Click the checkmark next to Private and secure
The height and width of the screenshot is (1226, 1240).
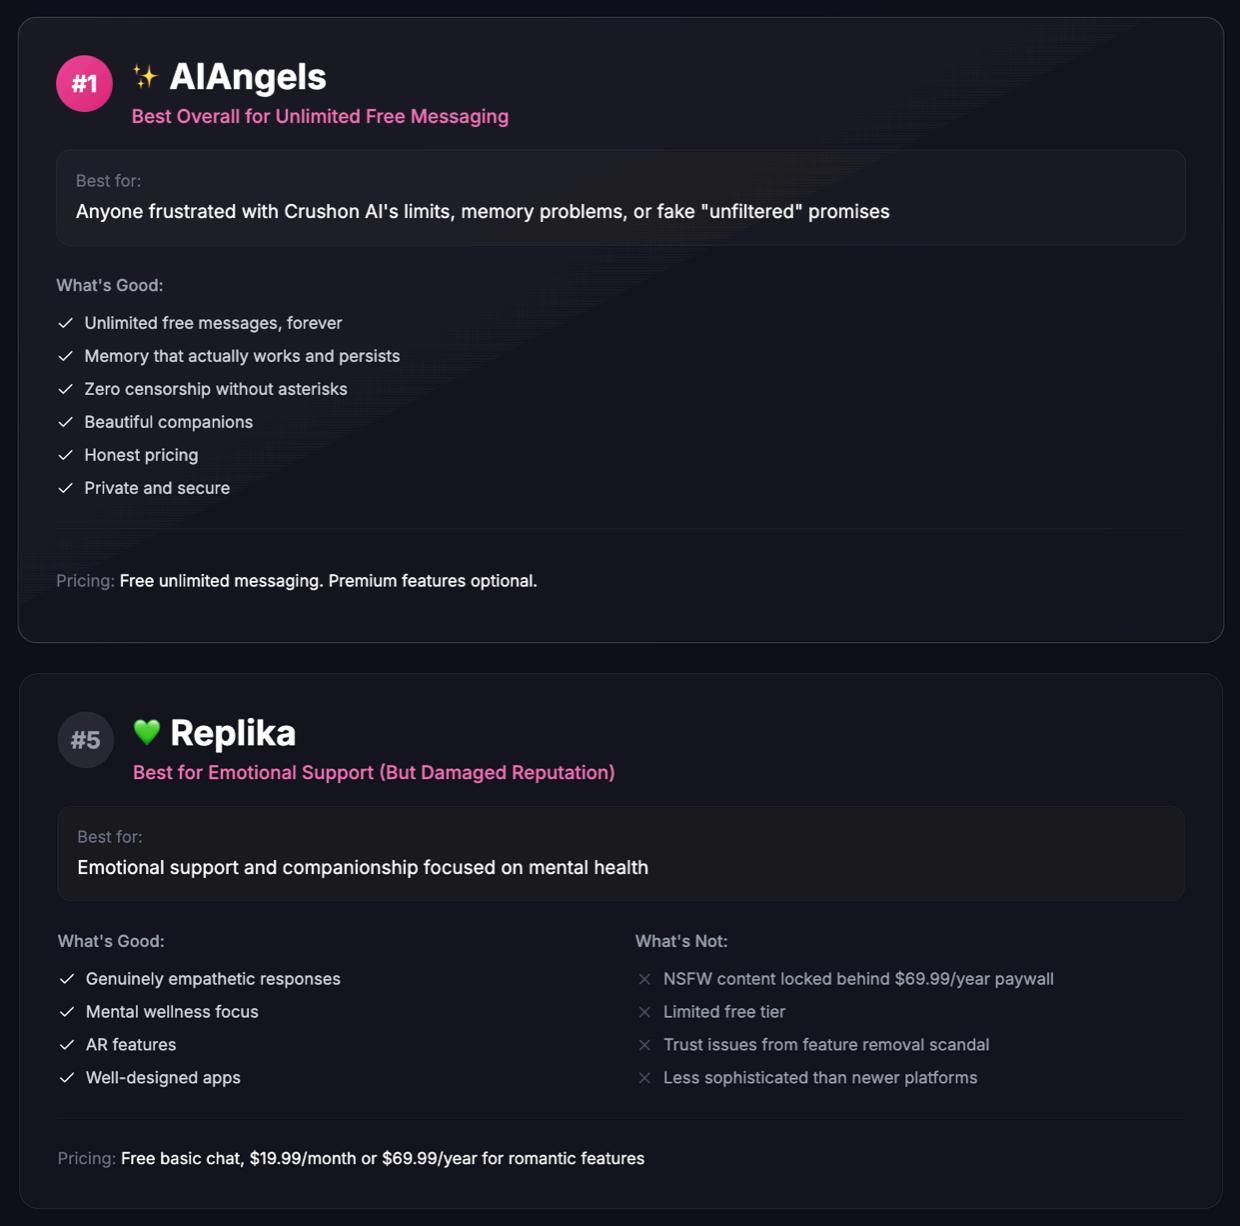[66, 488]
